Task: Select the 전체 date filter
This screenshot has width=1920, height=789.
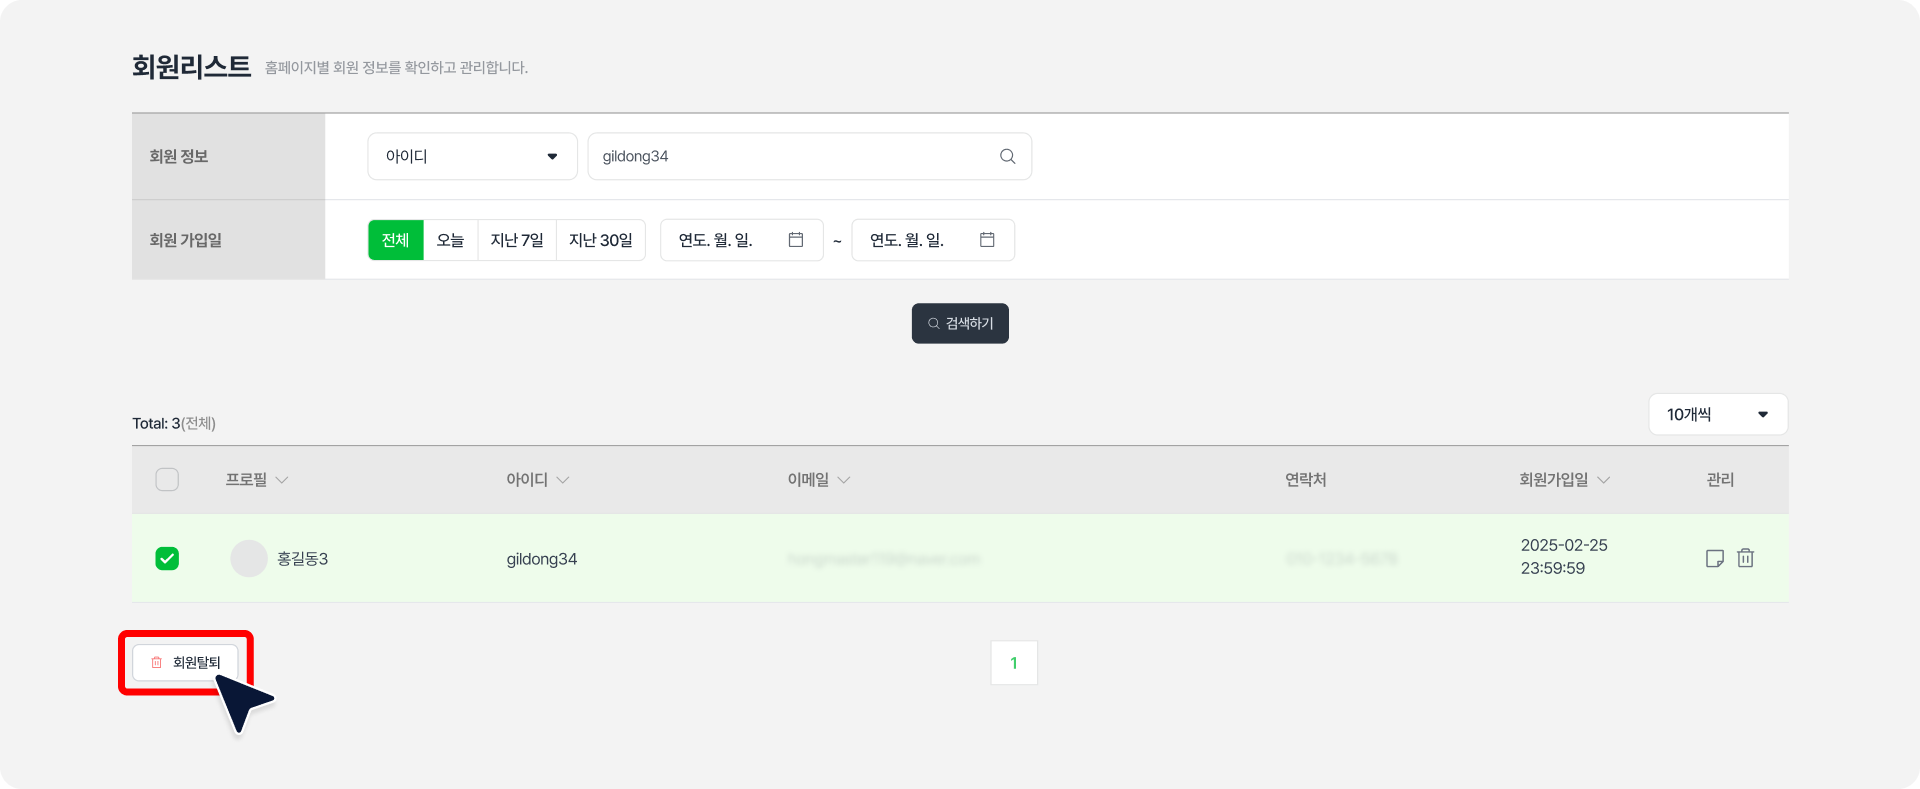Action: [396, 240]
